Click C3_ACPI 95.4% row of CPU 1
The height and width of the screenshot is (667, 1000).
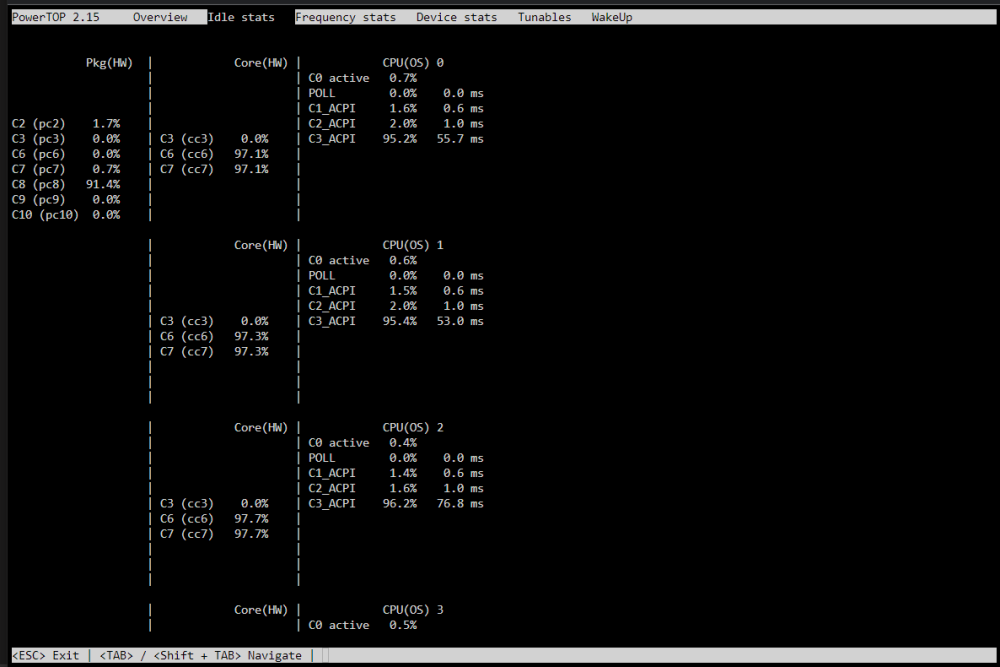click(x=395, y=321)
